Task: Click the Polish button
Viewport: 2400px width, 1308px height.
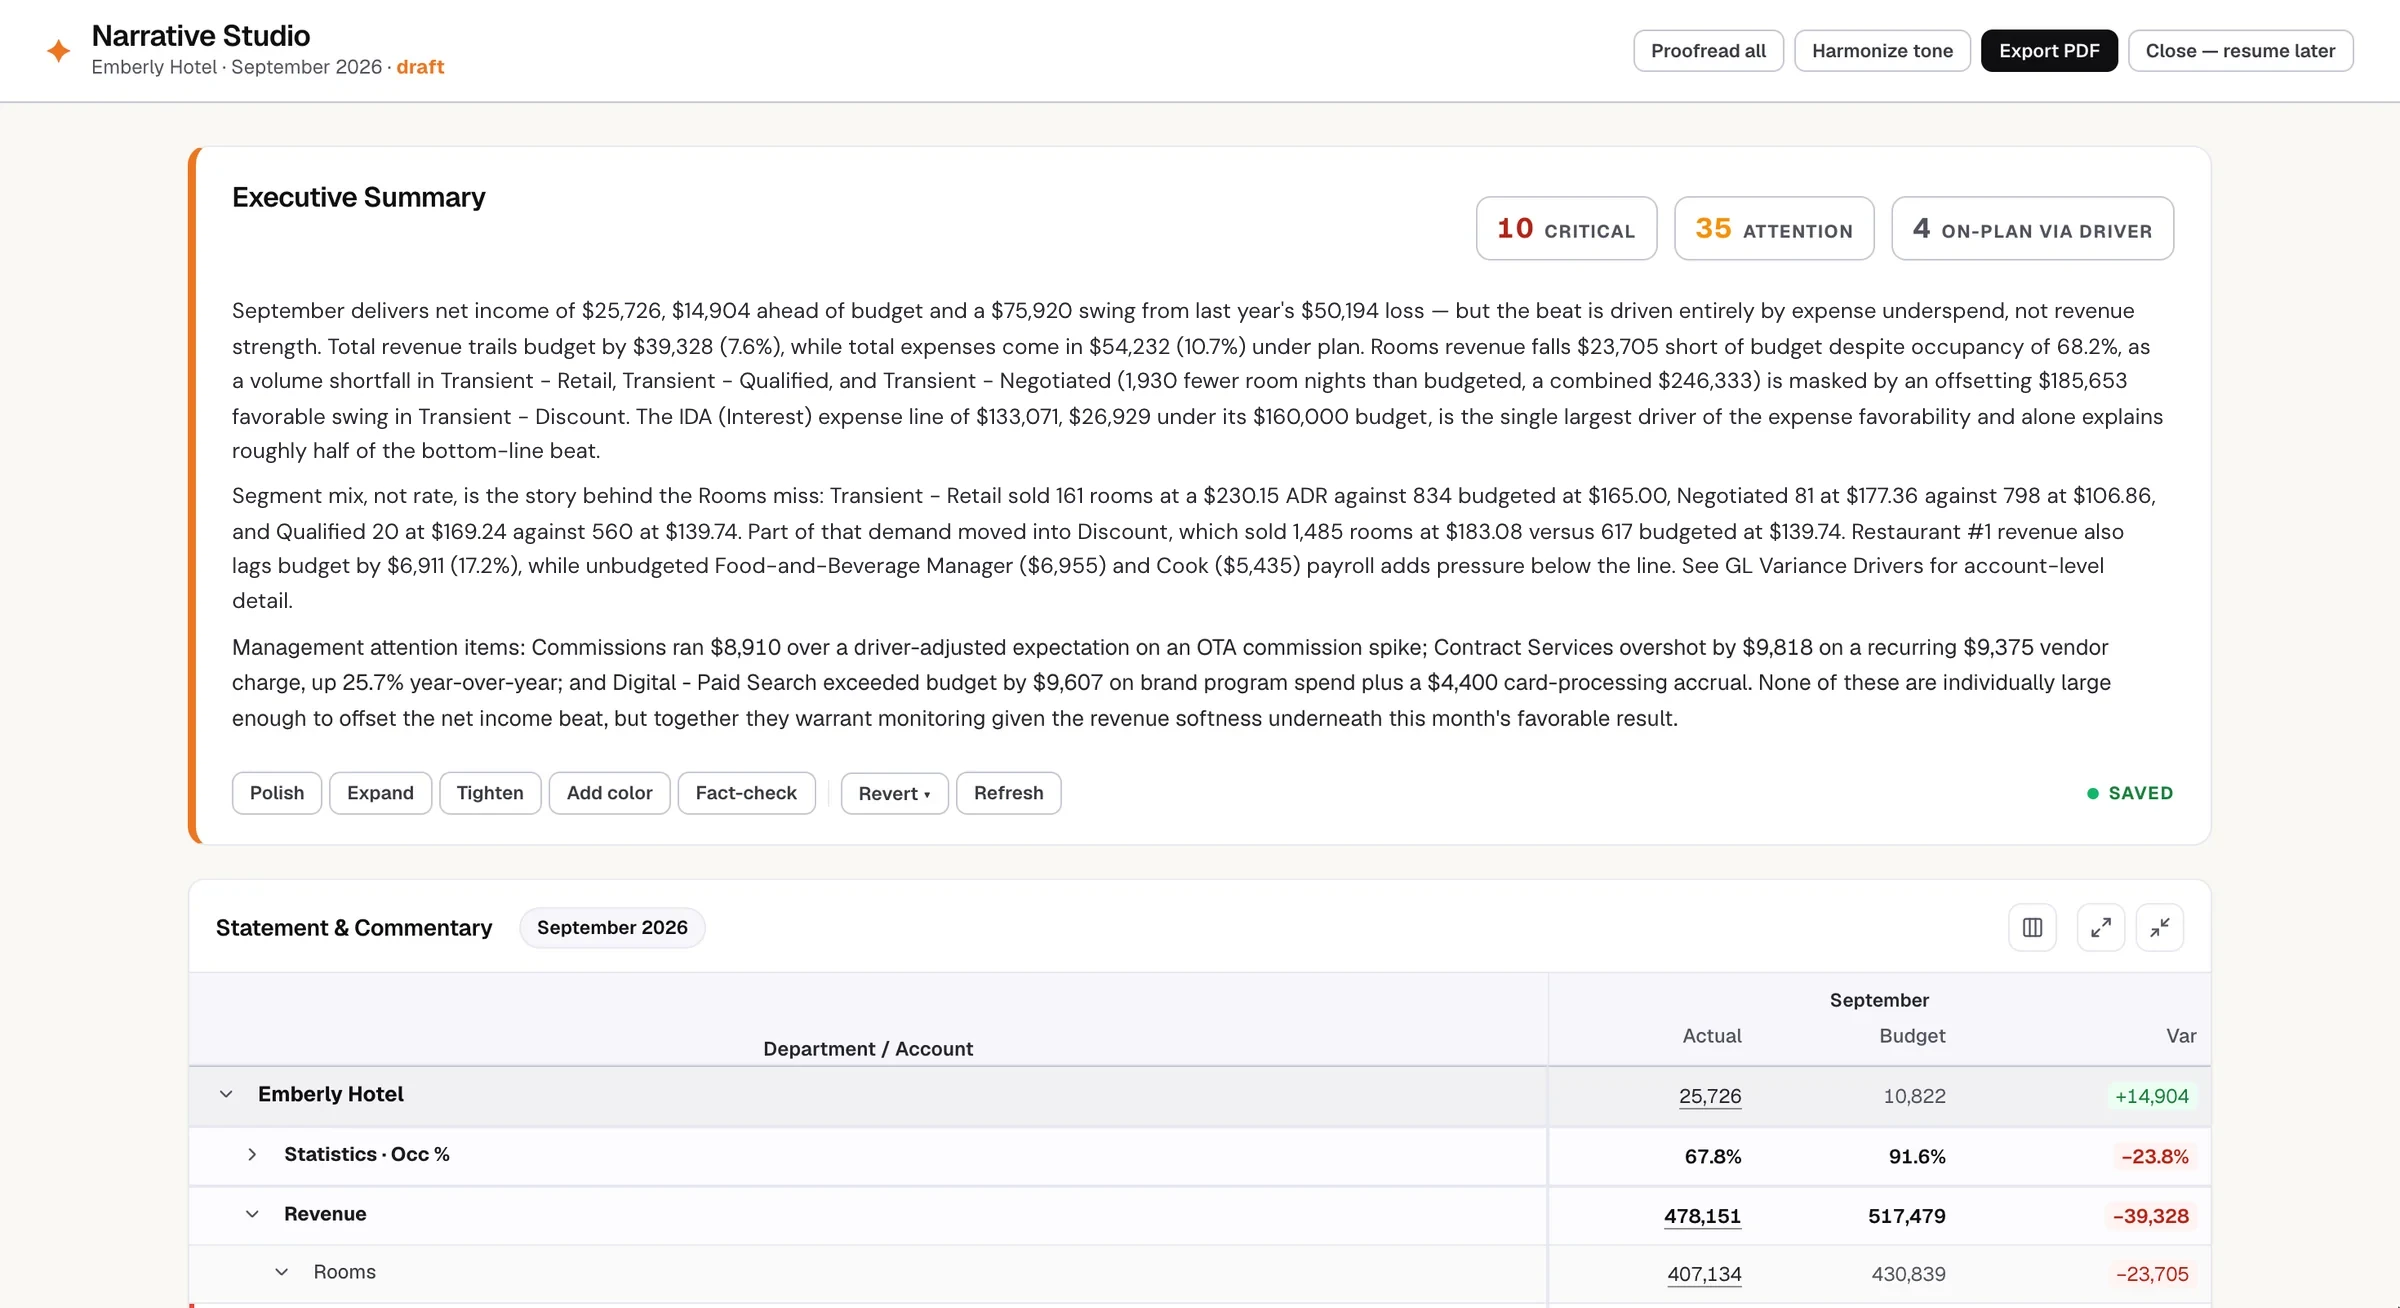Action: (x=277, y=793)
